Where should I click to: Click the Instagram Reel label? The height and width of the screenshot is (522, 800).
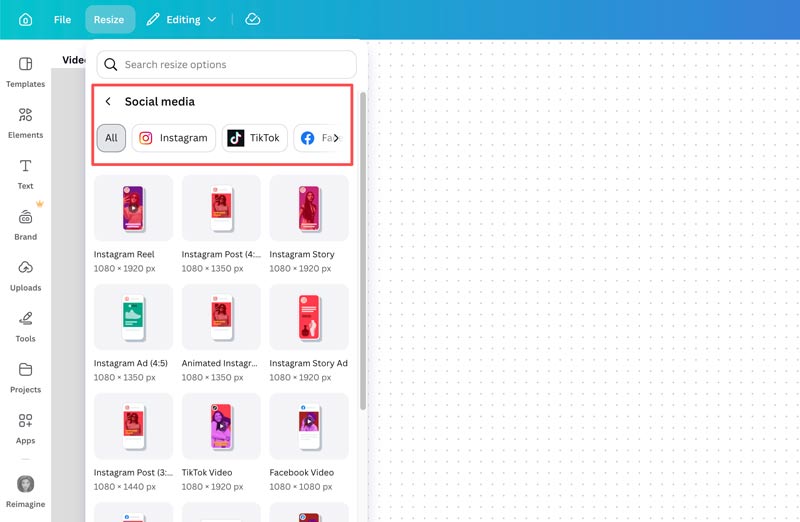[x=124, y=254]
